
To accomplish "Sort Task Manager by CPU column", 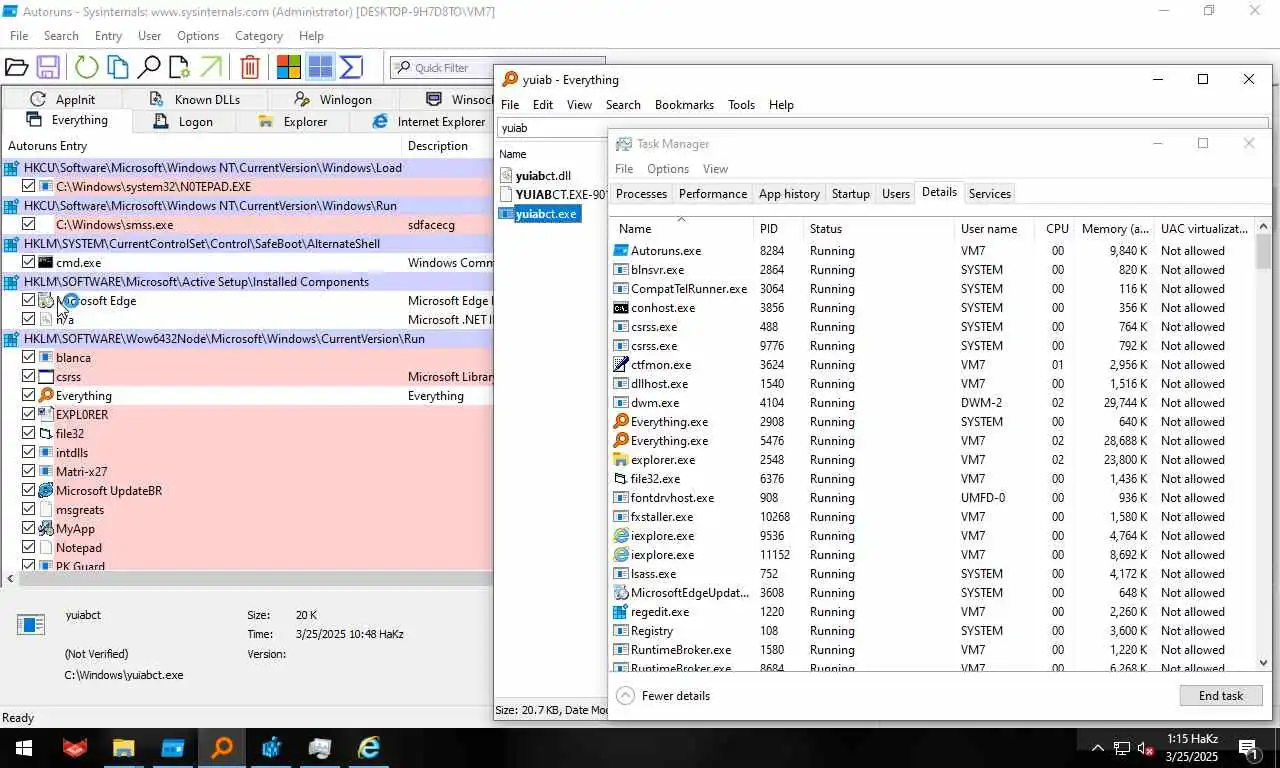I will tap(1056, 229).
